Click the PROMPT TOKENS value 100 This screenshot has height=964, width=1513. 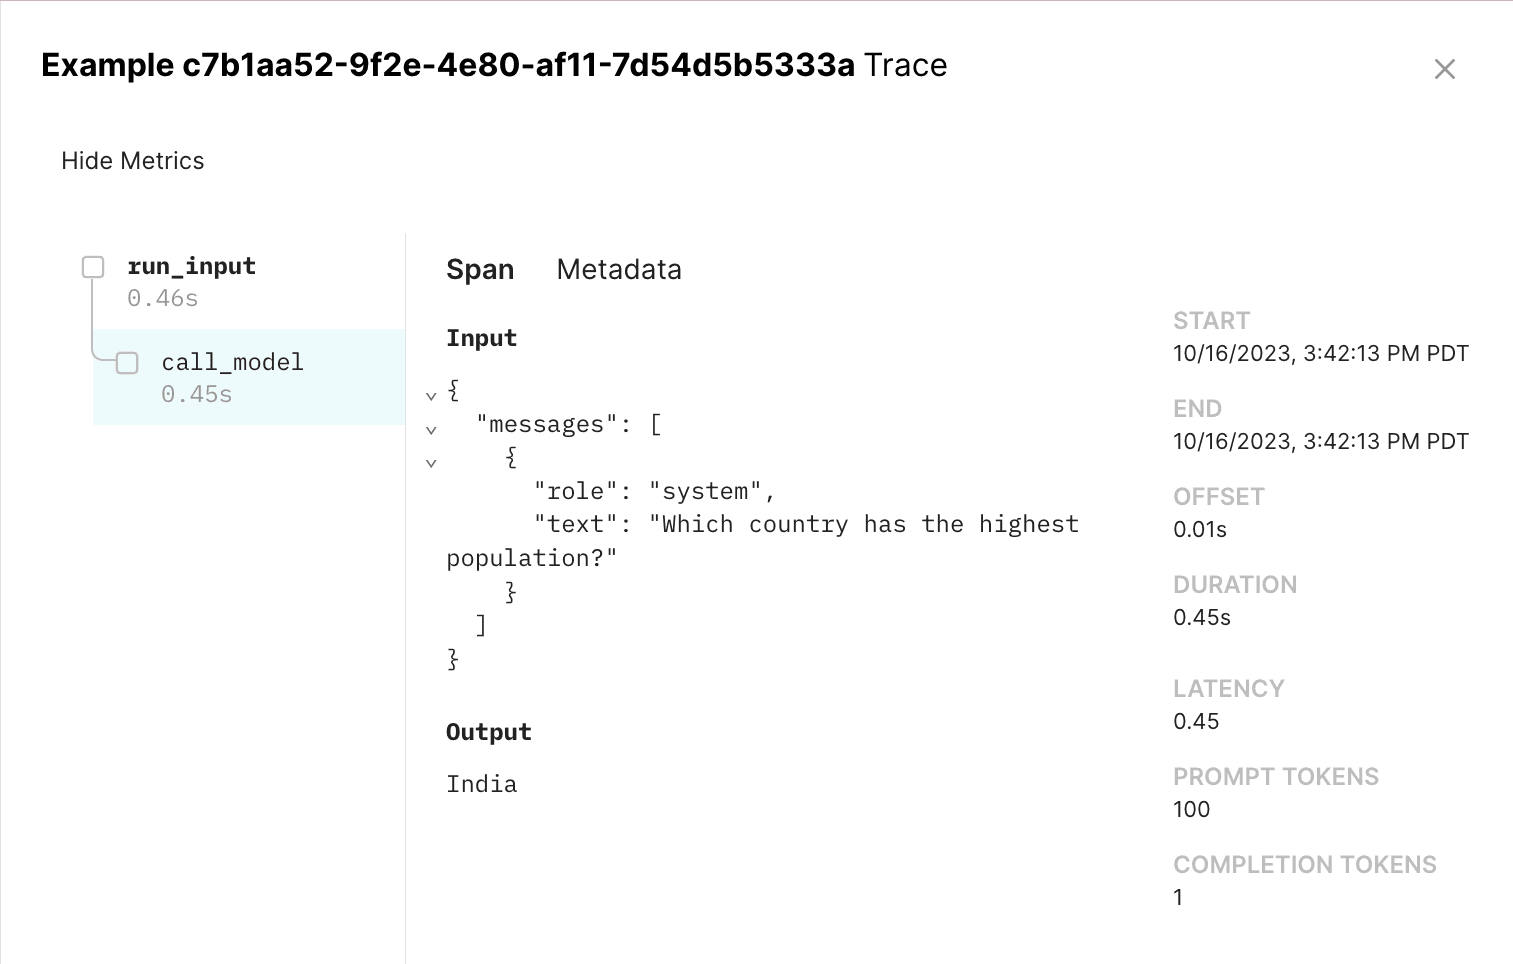pyautogui.click(x=1191, y=810)
